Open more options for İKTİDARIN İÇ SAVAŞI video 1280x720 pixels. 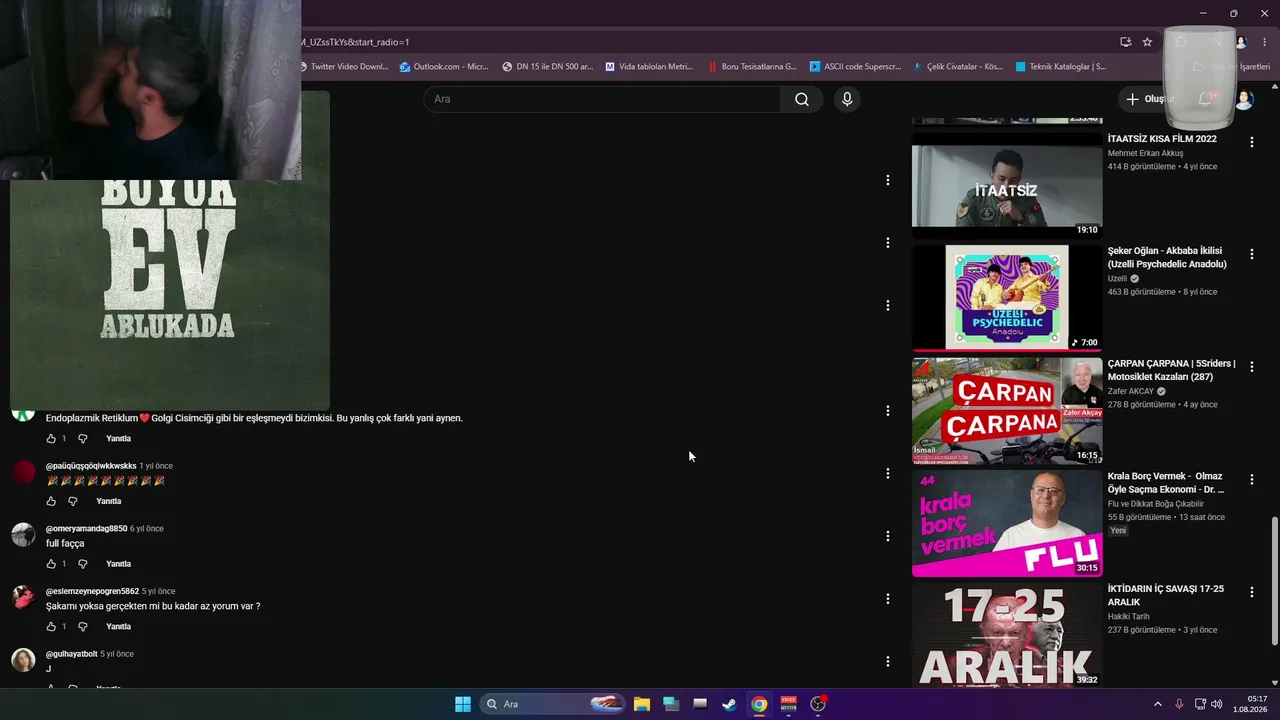tap(1251, 592)
